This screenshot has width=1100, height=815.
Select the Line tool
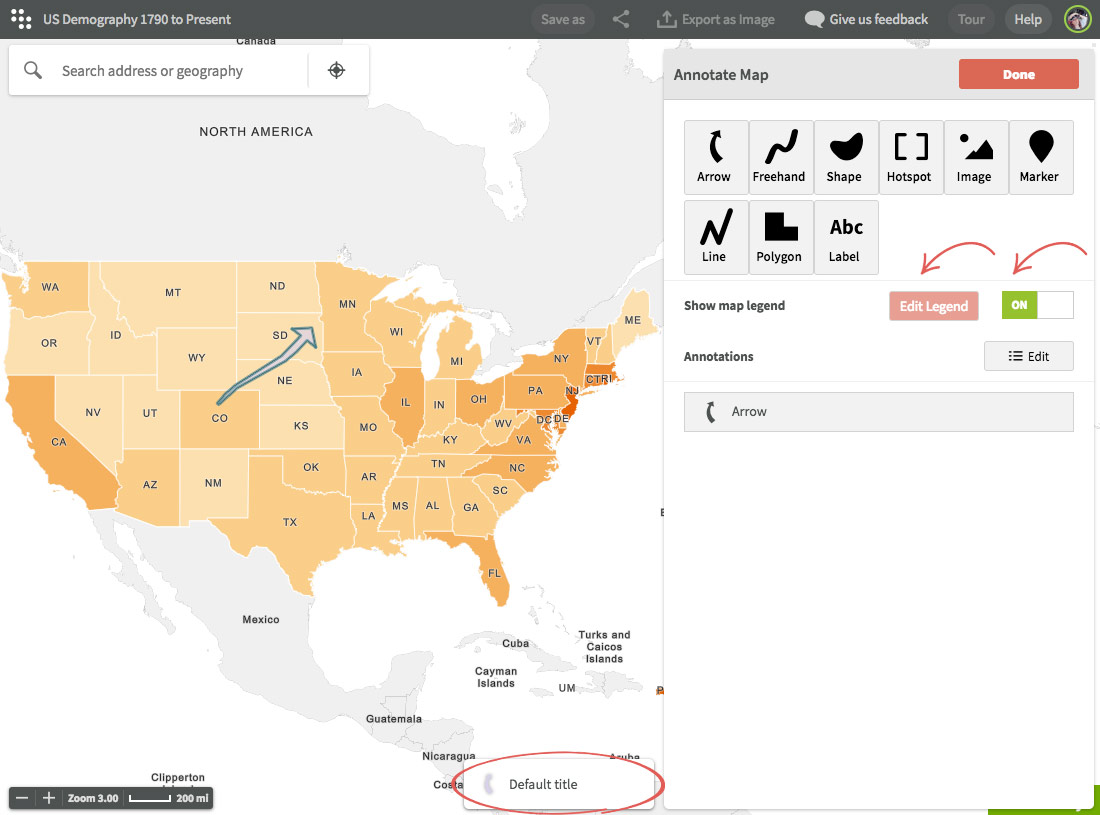[716, 237]
